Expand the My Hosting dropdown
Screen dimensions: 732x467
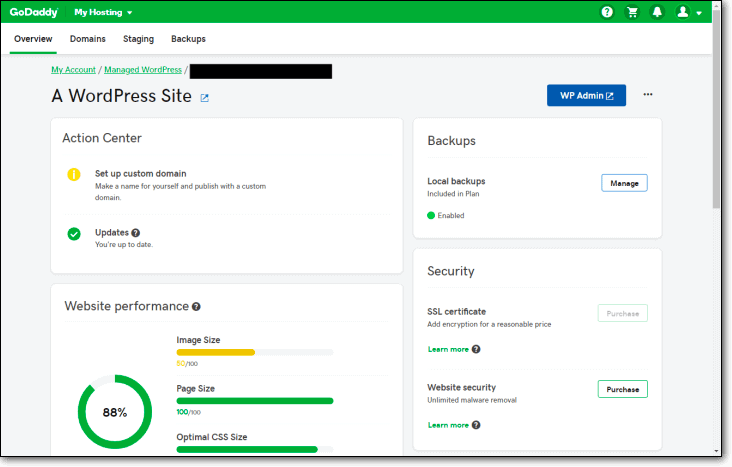coord(103,12)
